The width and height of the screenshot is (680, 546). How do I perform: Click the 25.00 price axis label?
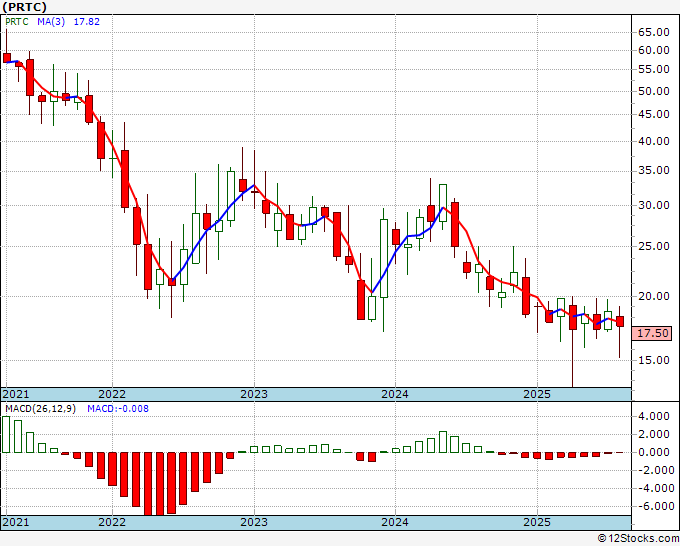654,246
